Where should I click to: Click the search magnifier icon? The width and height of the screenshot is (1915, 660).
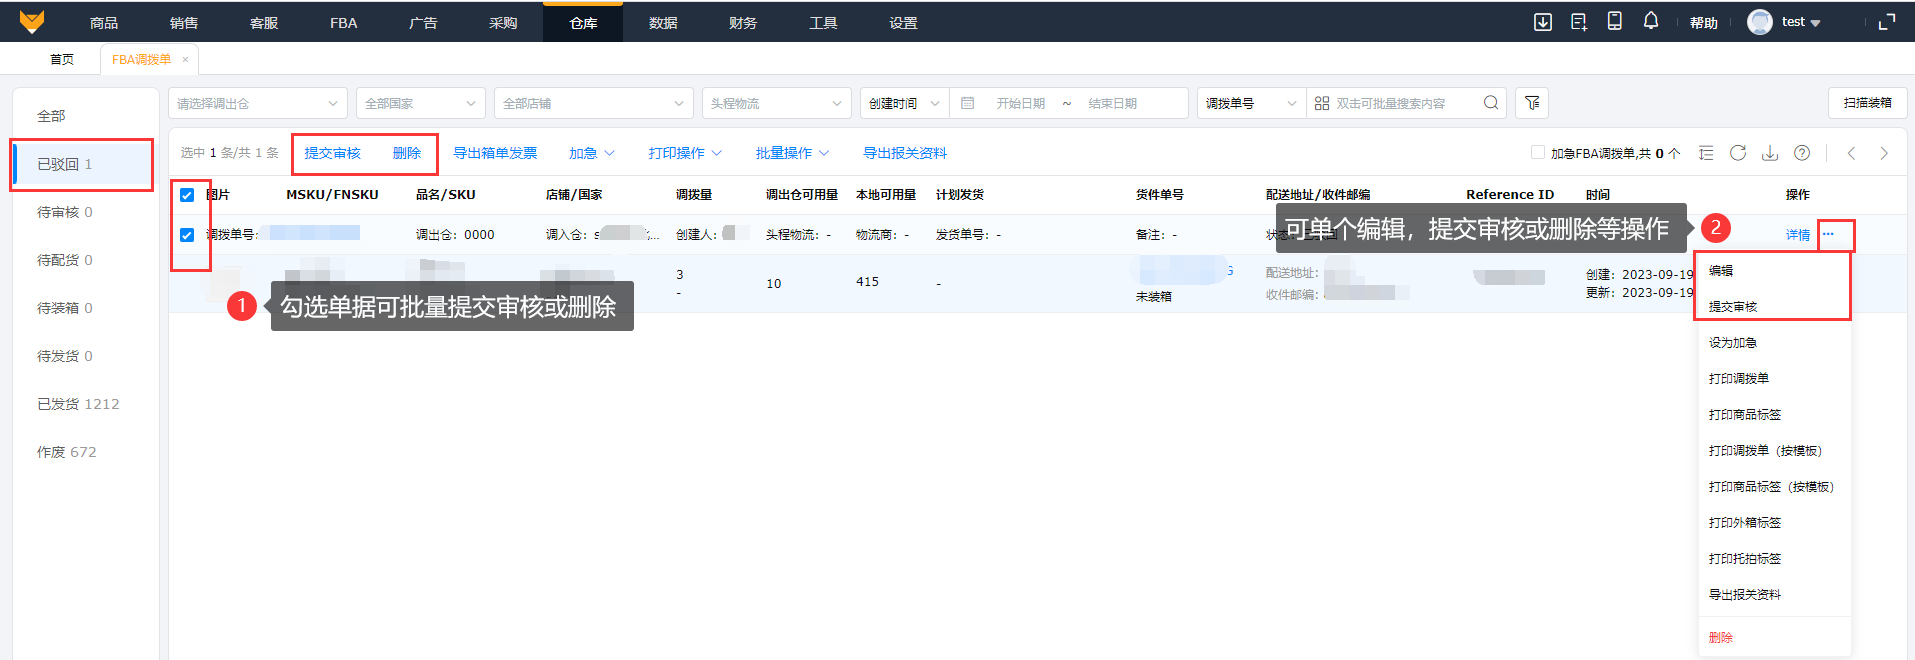click(x=1490, y=103)
